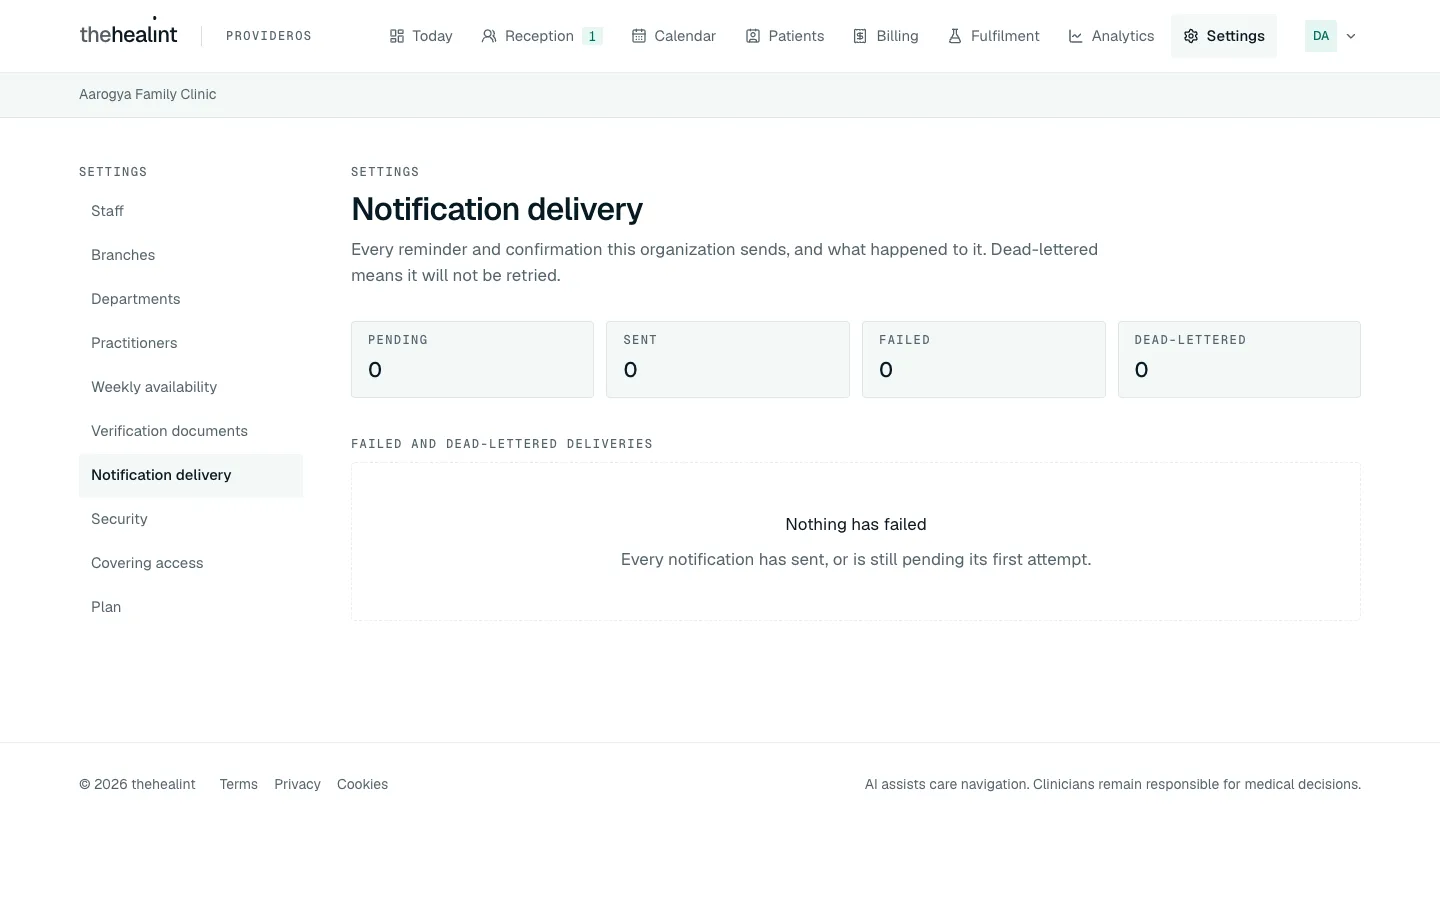The image size is (1440, 900).
Task: Open the Privacy footer link
Action: (x=297, y=784)
